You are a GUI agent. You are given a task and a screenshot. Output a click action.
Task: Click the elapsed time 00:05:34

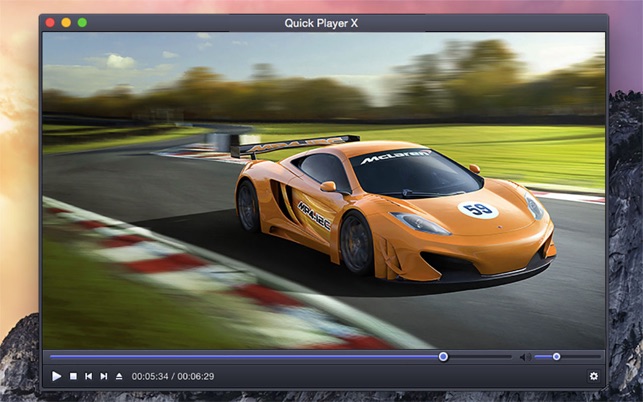click(150, 376)
